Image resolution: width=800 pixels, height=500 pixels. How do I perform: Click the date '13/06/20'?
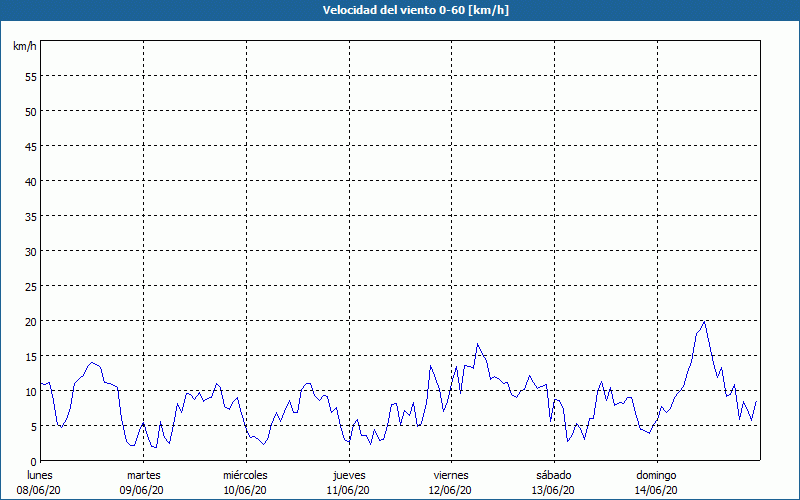553,490
